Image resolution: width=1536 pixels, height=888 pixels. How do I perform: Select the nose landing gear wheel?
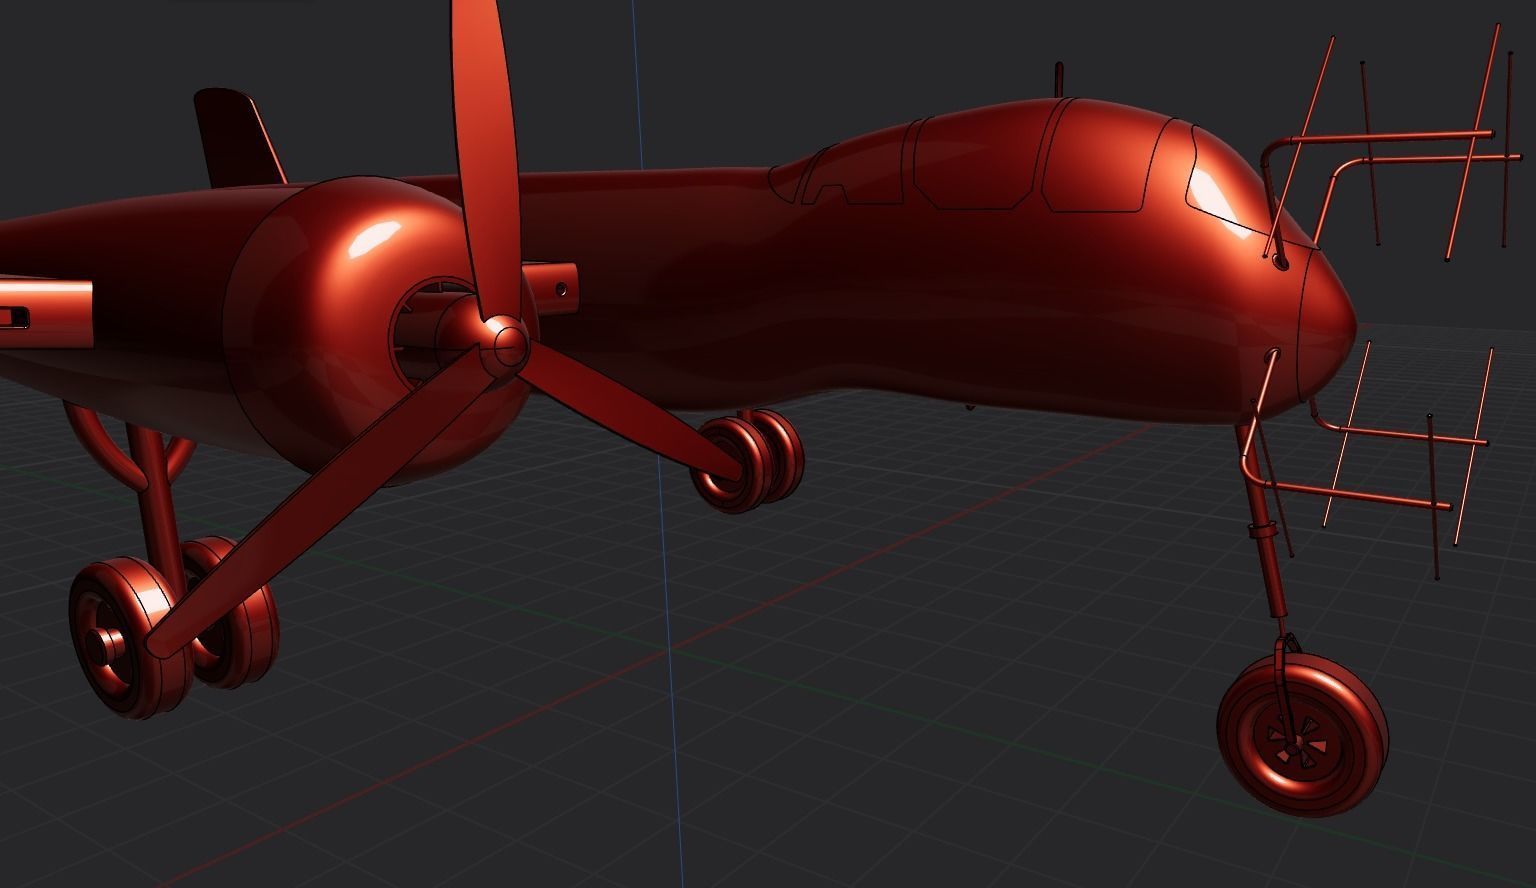1303,734
